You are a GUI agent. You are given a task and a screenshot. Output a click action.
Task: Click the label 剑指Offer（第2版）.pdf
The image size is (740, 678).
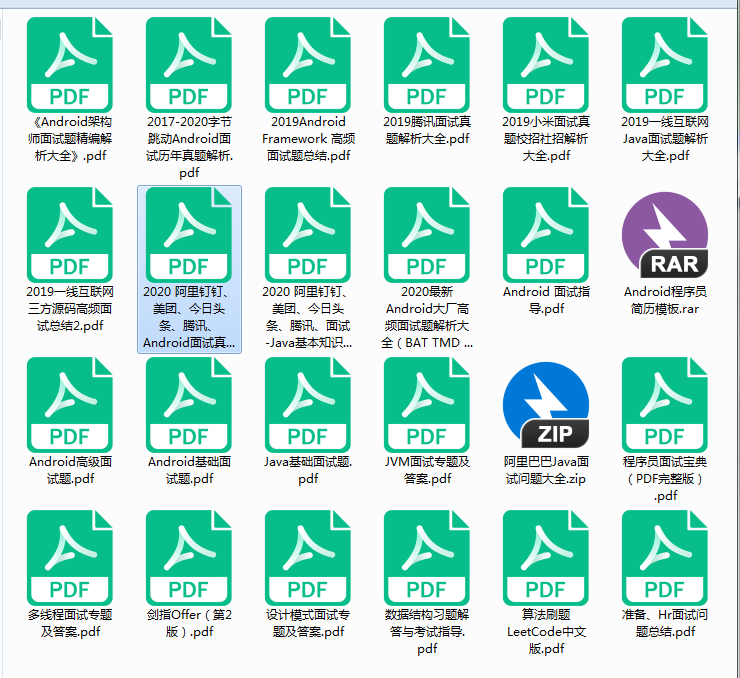pos(189,623)
